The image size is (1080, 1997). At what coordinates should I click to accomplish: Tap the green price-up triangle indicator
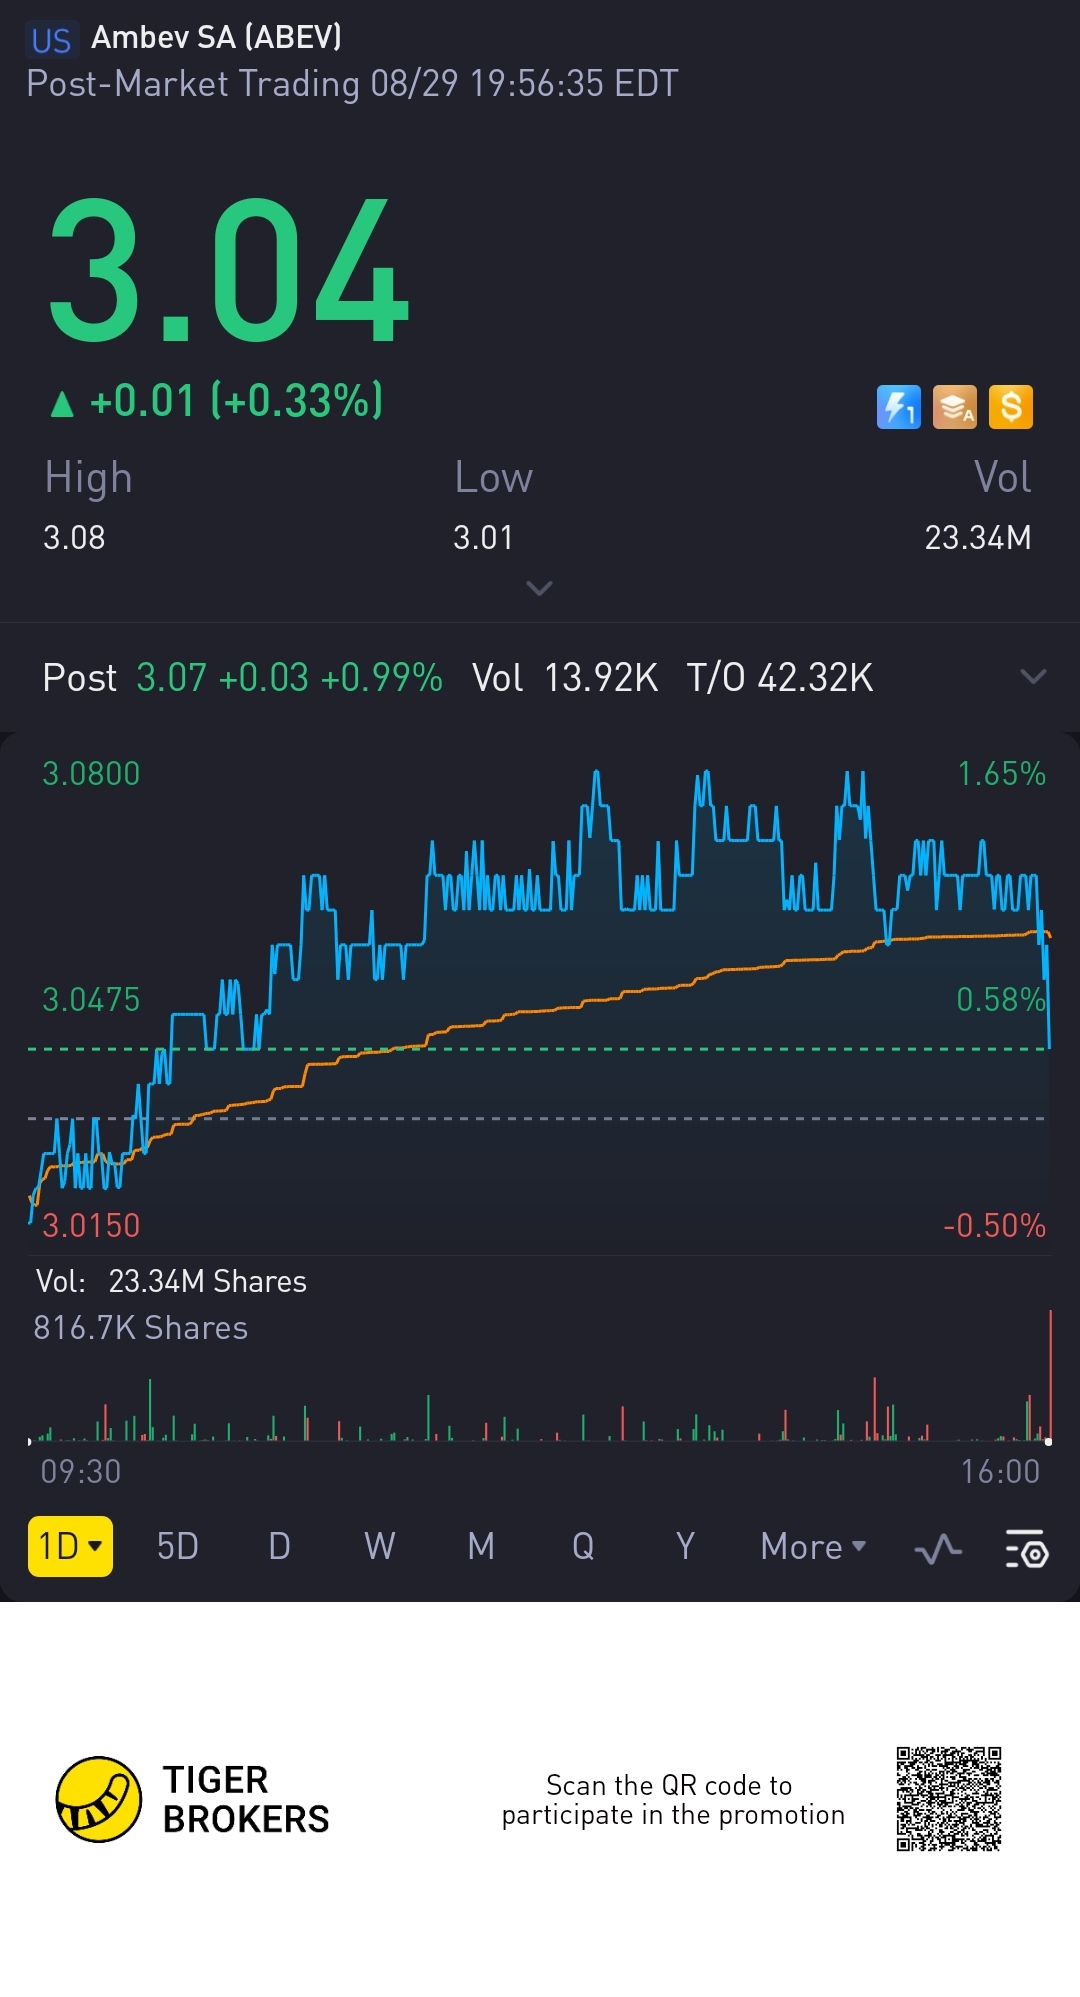click(62, 403)
